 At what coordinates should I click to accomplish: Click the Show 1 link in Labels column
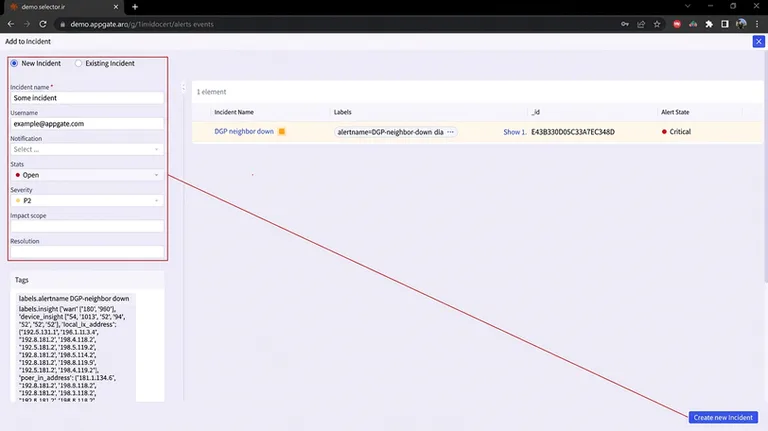tap(514, 132)
